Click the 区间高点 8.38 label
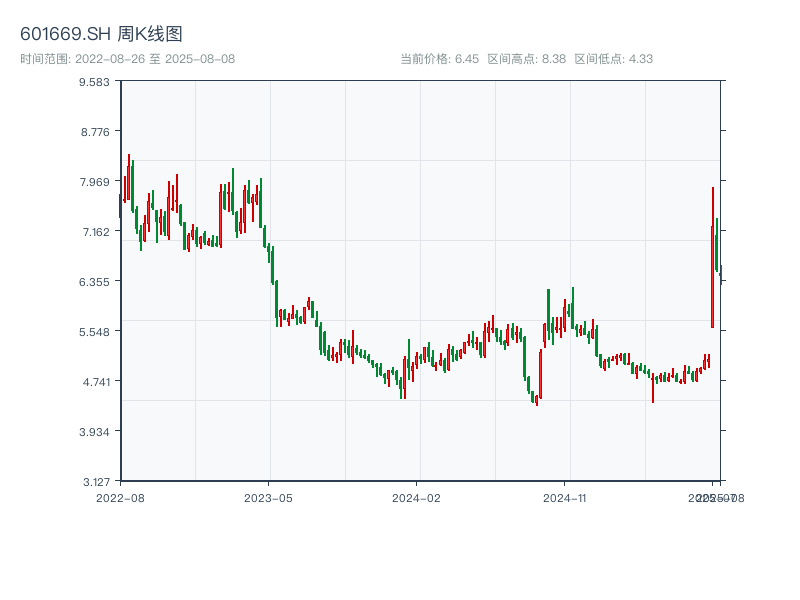Viewport: 800px width, 600px height. tap(526, 59)
